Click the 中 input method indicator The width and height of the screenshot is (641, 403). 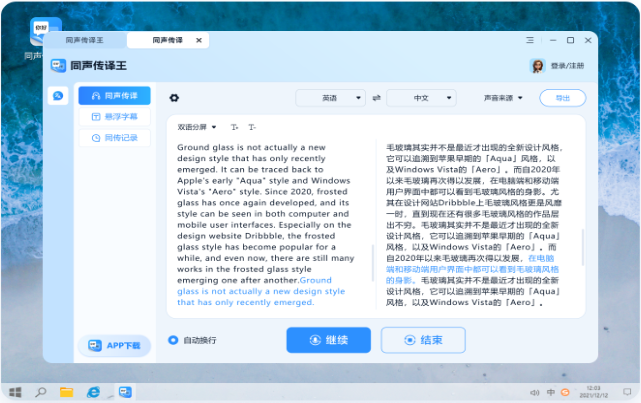point(551,392)
